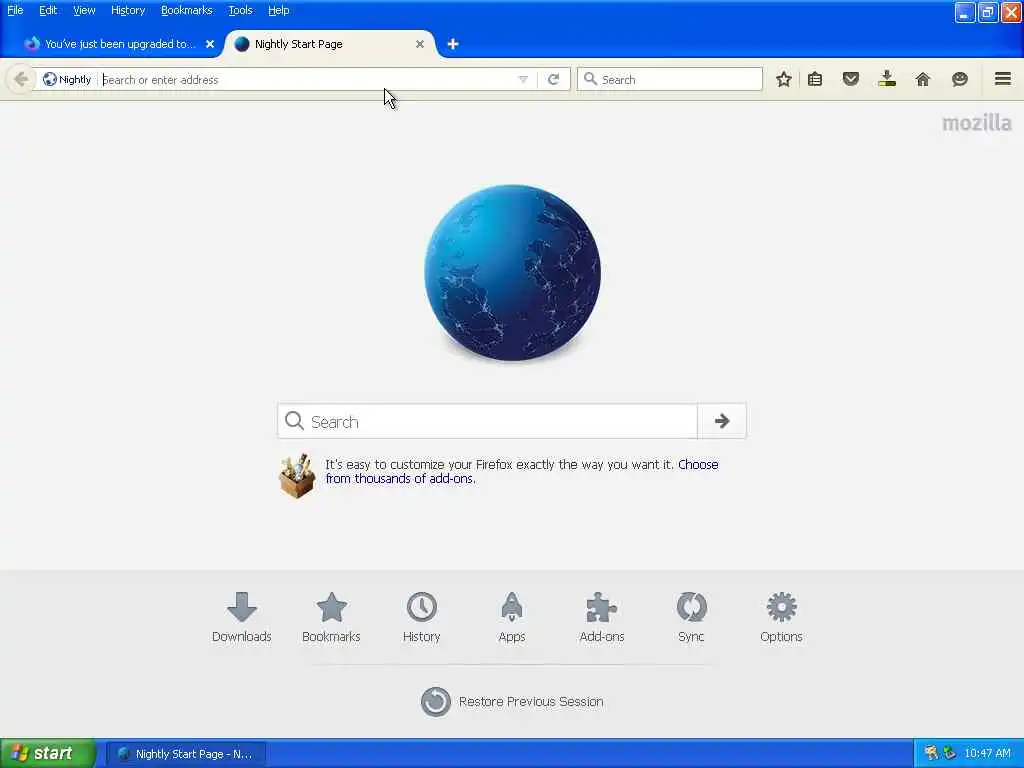The height and width of the screenshot is (768, 1024).
Task: Open the downloads panel toolbar icon
Action: 887,79
